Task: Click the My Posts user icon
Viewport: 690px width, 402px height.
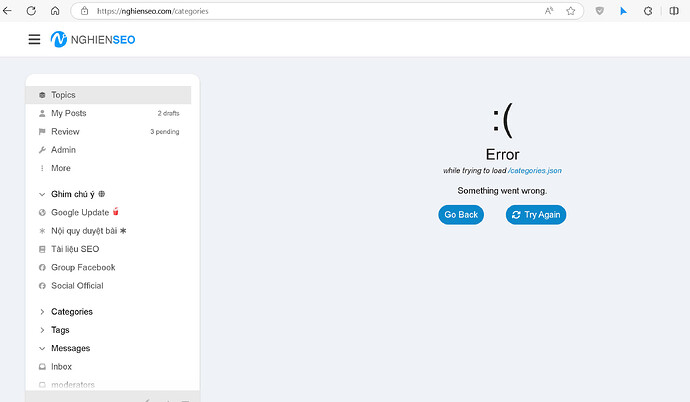Action: click(x=42, y=113)
